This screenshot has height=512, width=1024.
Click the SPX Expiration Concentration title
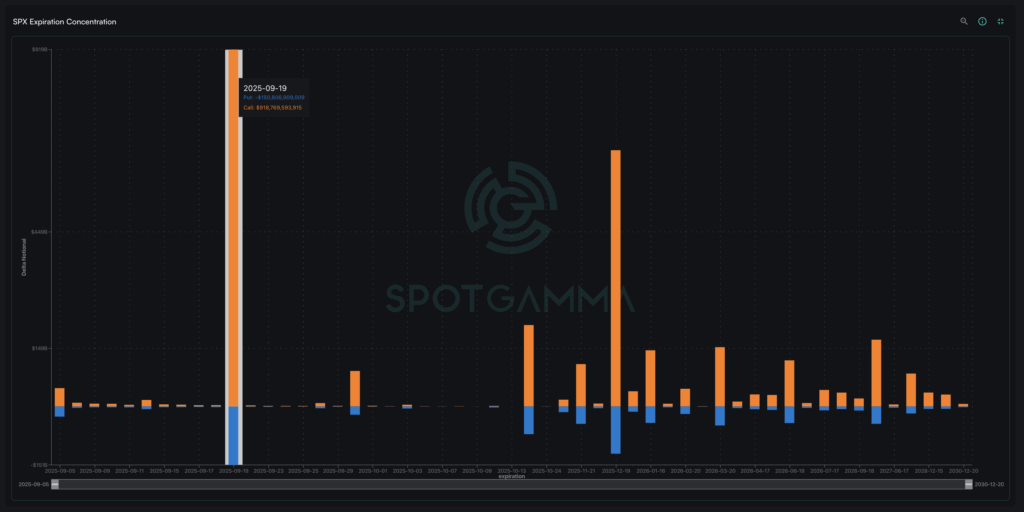(64, 21)
